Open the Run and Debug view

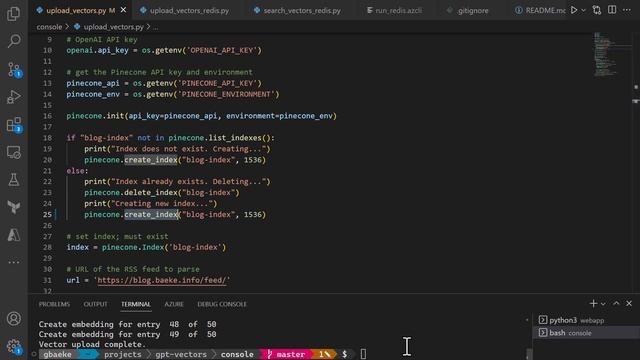click(x=14, y=97)
